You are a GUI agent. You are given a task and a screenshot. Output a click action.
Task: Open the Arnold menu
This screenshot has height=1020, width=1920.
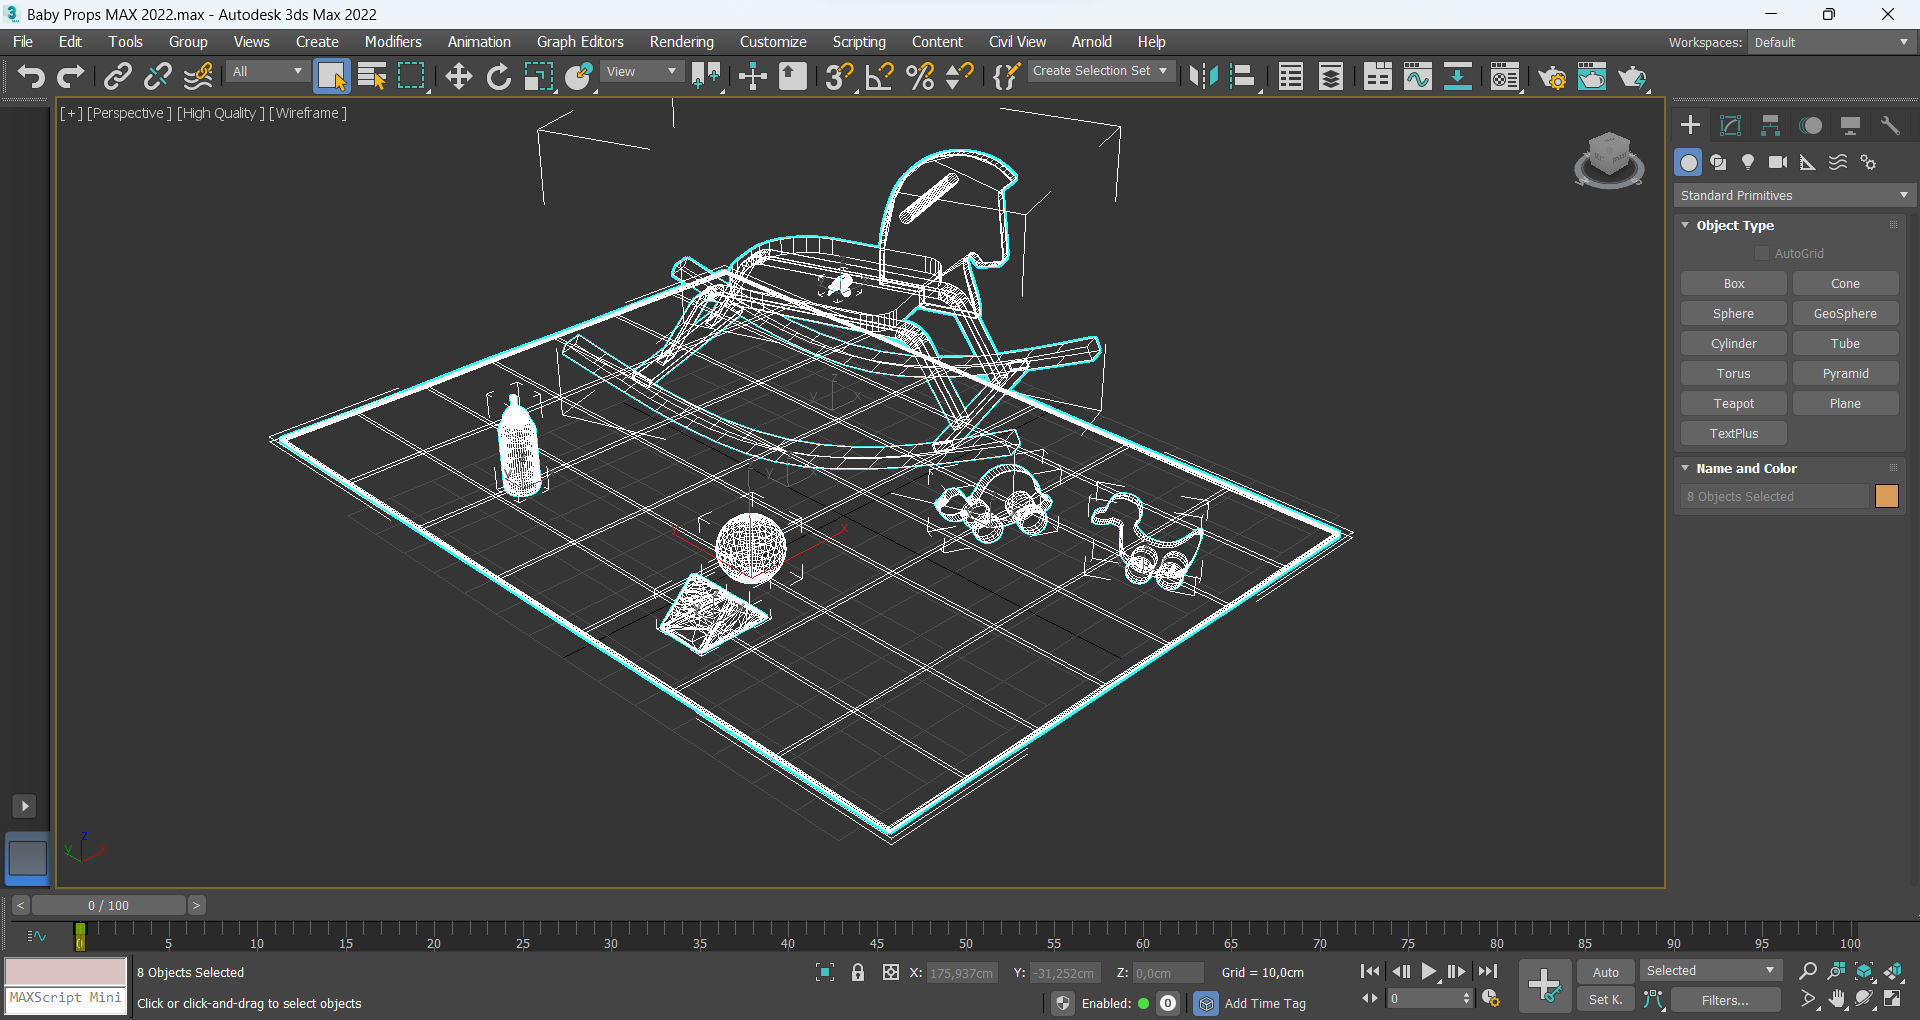(1092, 42)
